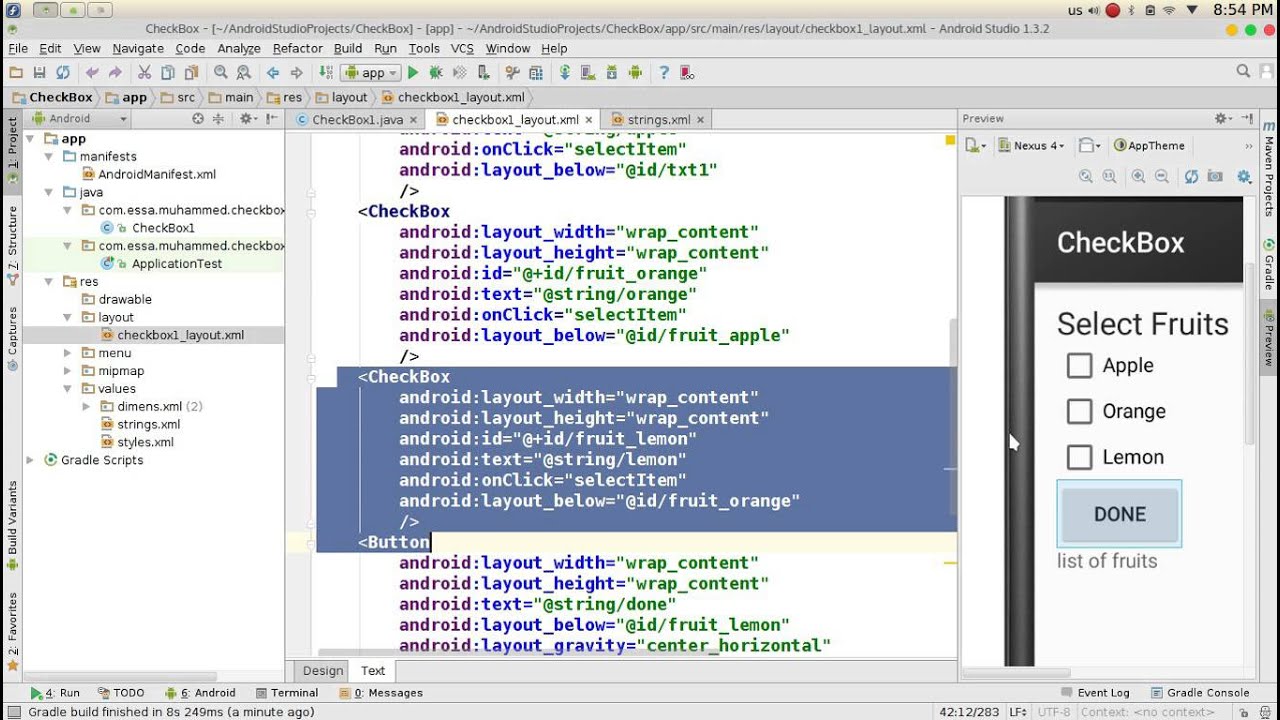Screen dimensions: 1280x720
Task: Open the Refactor menu
Action: click(x=297, y=48)
